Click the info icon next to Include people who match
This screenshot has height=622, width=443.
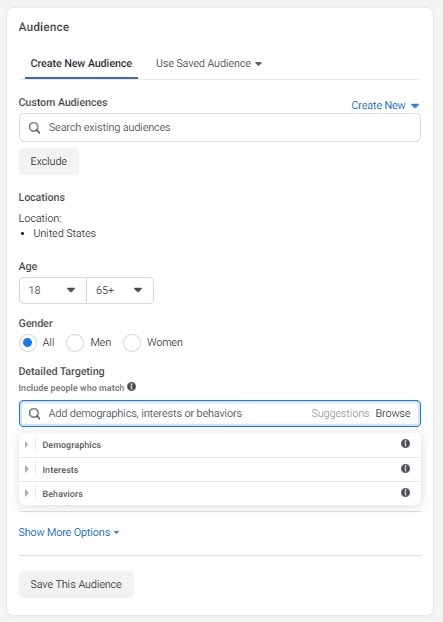132,386
